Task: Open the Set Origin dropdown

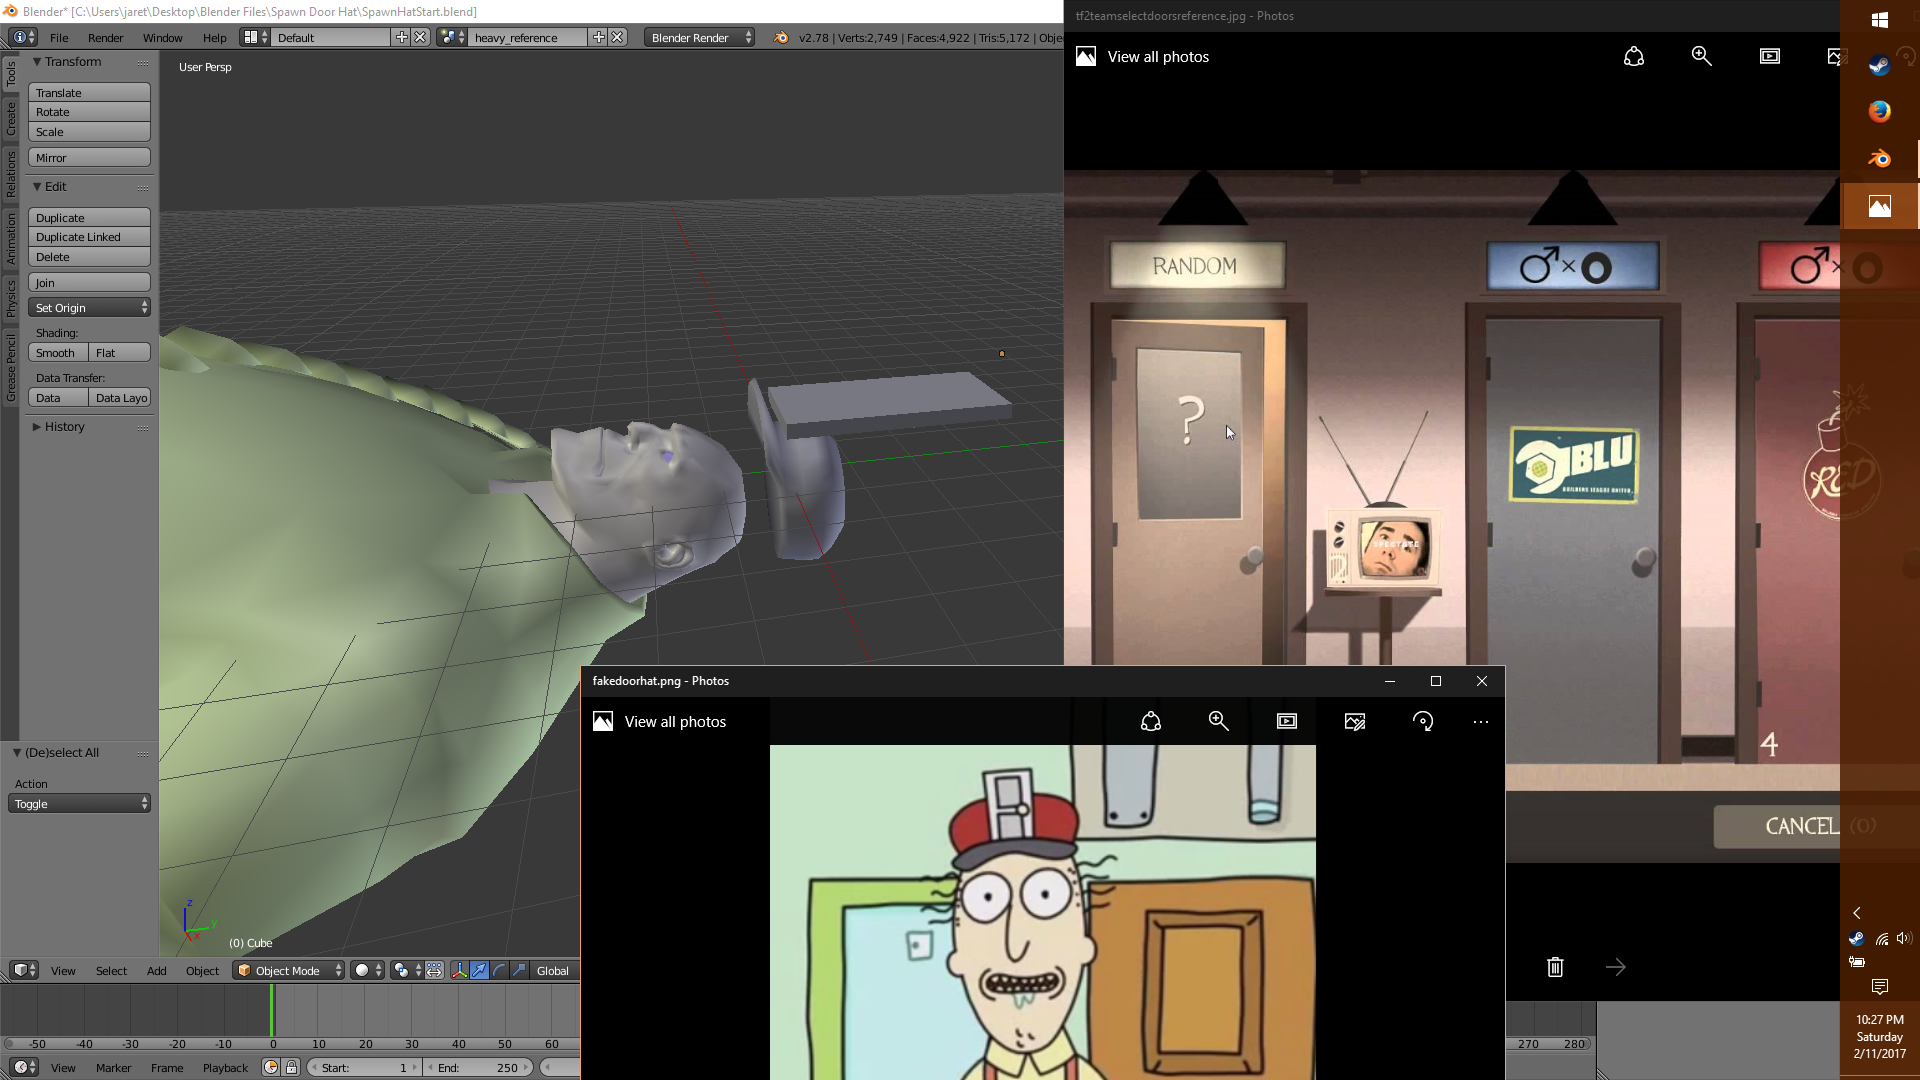Action: point(89,308)
